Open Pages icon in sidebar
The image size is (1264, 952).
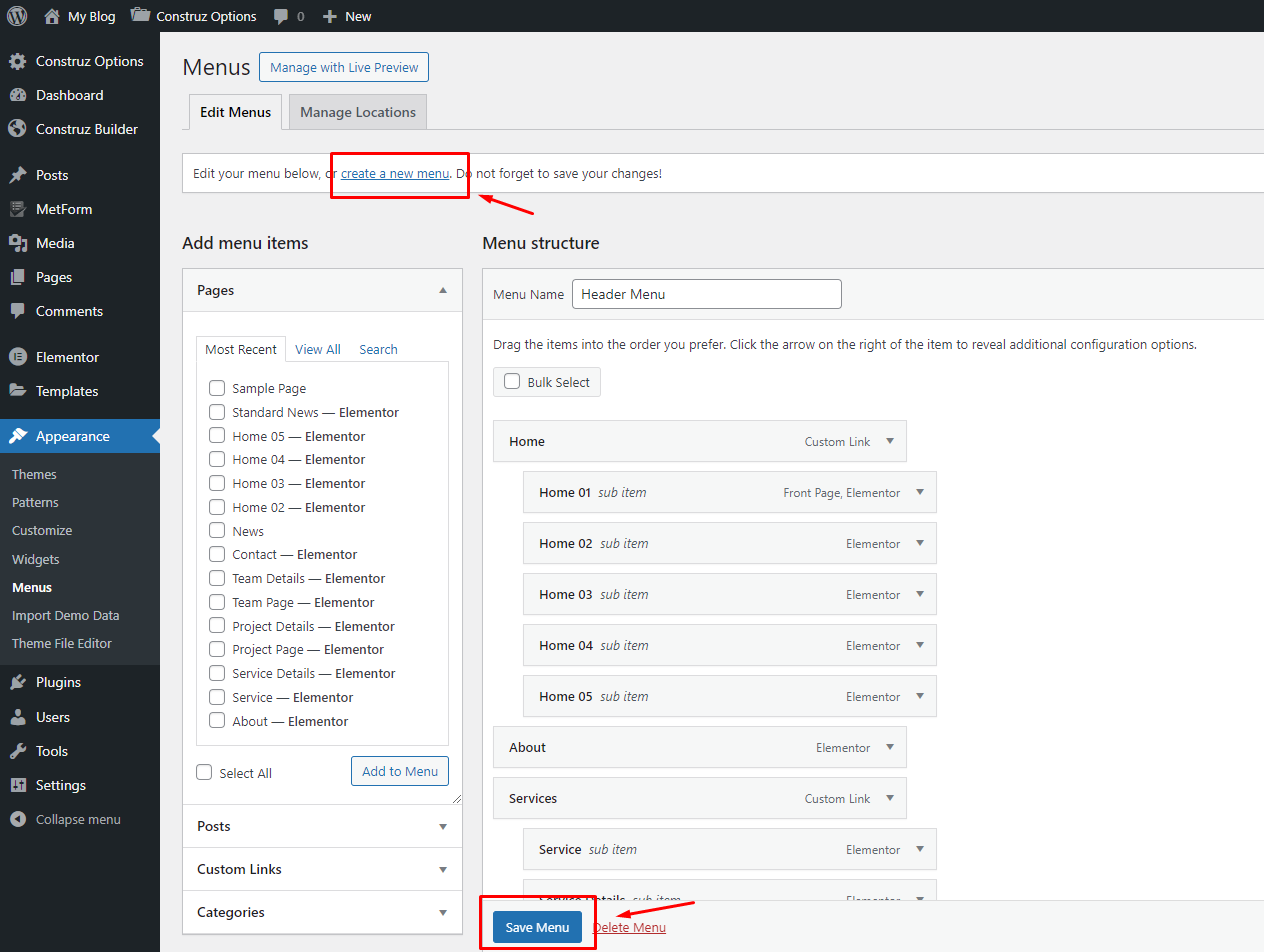click(17, 277)
